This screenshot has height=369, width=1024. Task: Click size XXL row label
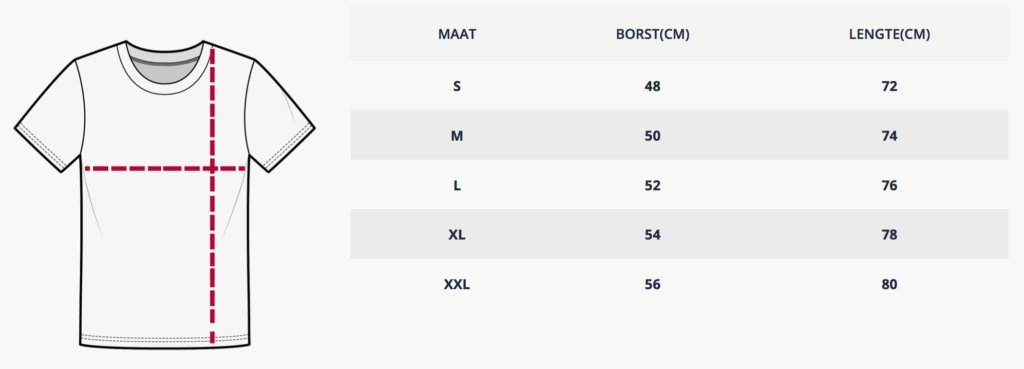point(457,285)
